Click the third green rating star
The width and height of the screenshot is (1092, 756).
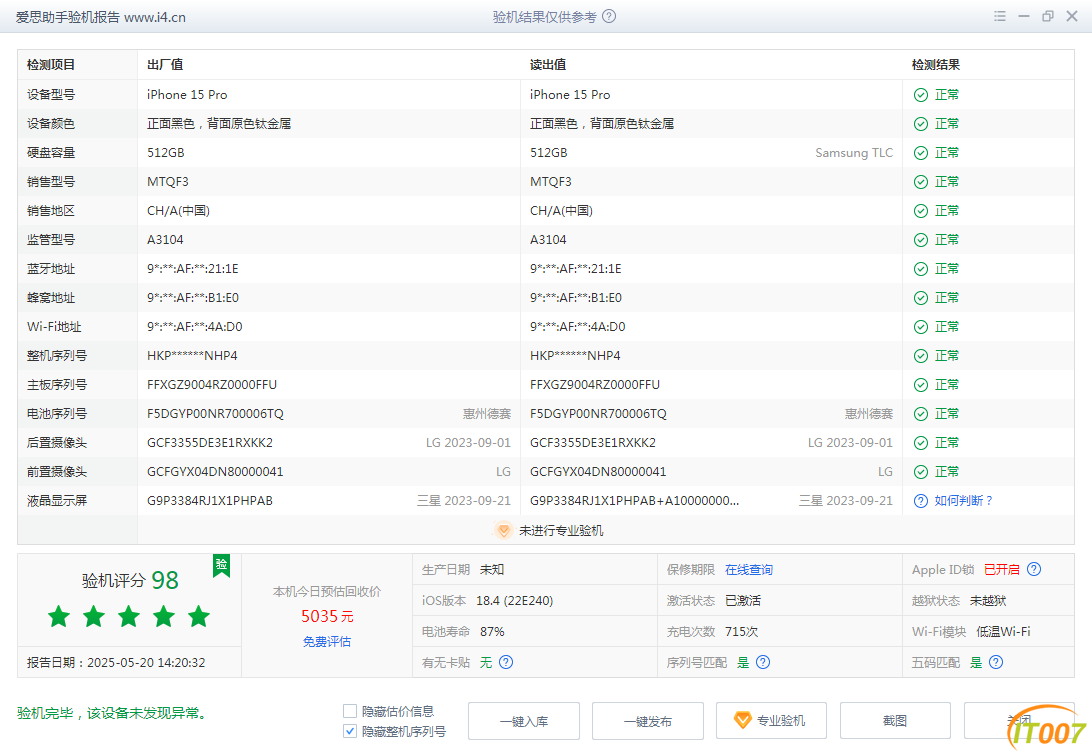129,616
